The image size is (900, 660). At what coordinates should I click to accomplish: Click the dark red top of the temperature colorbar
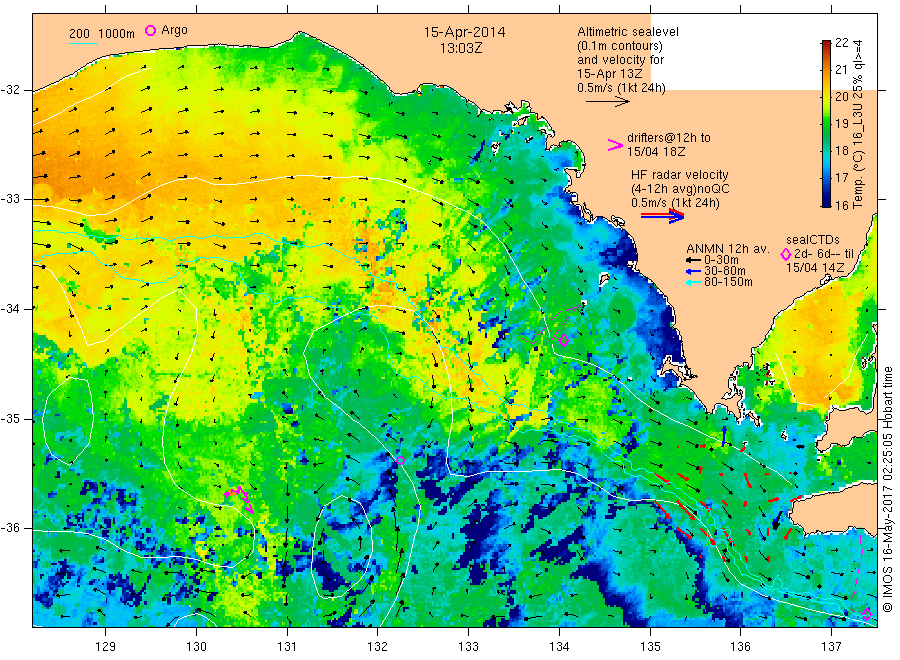pyautogui.click(x=826, y=44)
